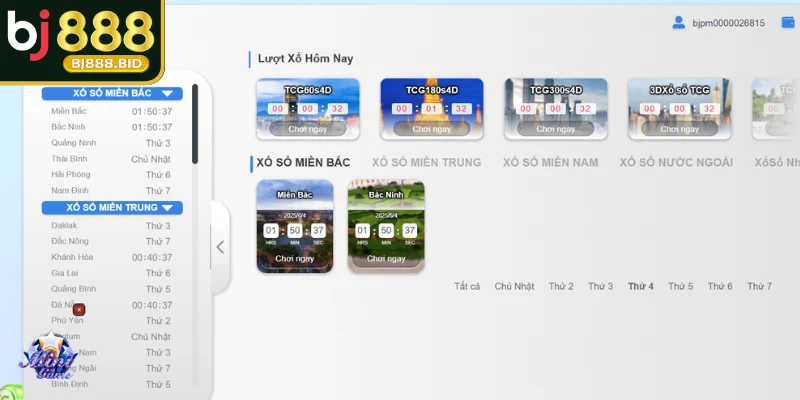This screenshot has height=400, width=800.
Task: Open the user account profile icon
Action: (x=678, y=22)
